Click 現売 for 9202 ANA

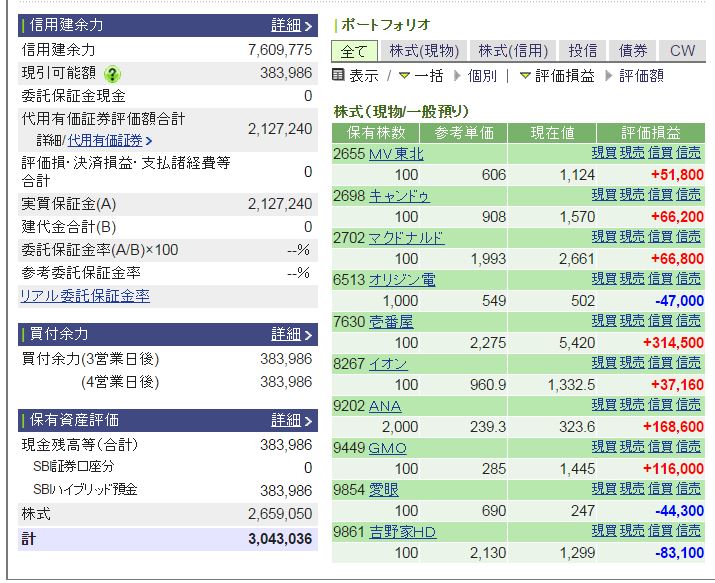click(x=632, y=405)
